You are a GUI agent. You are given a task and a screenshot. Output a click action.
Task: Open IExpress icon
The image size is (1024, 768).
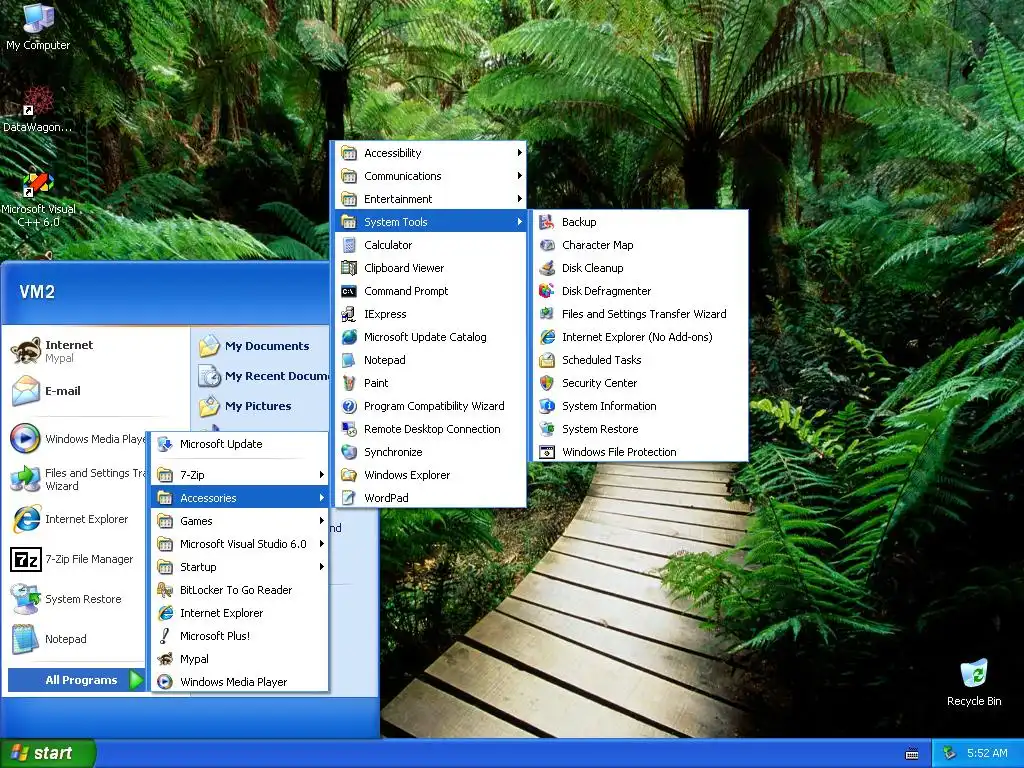(x=349, y=314)
